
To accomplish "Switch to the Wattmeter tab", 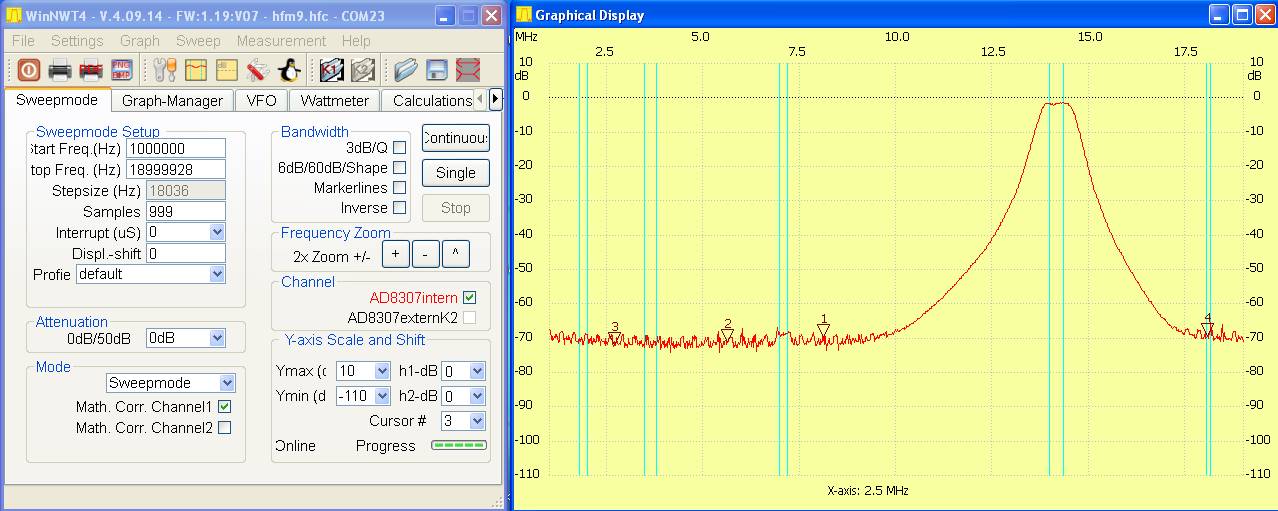I will pos(335,100).
